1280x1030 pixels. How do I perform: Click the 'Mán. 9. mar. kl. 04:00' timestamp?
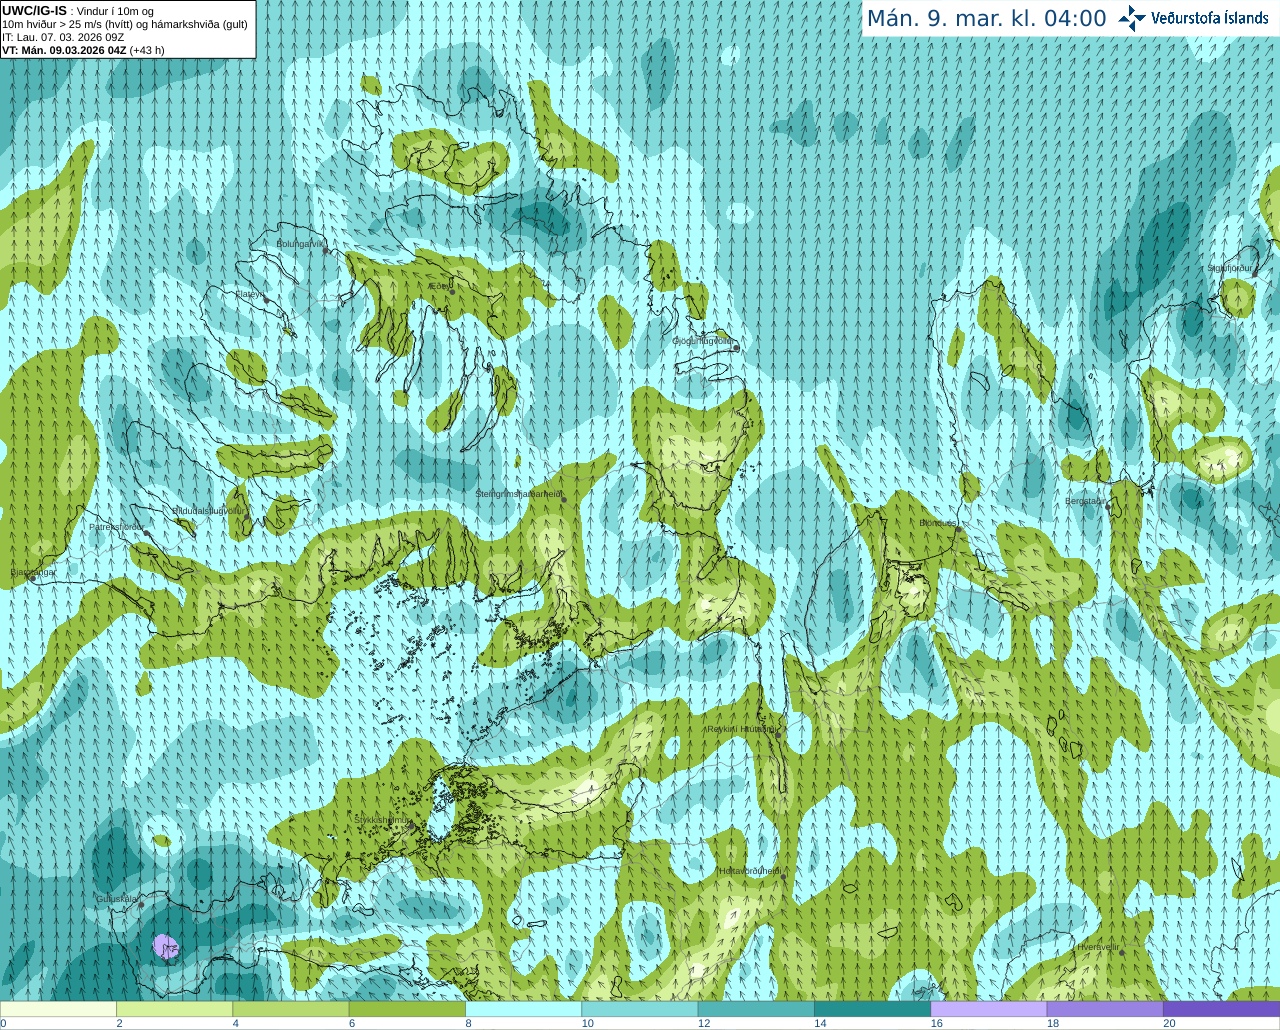point(986,18)
